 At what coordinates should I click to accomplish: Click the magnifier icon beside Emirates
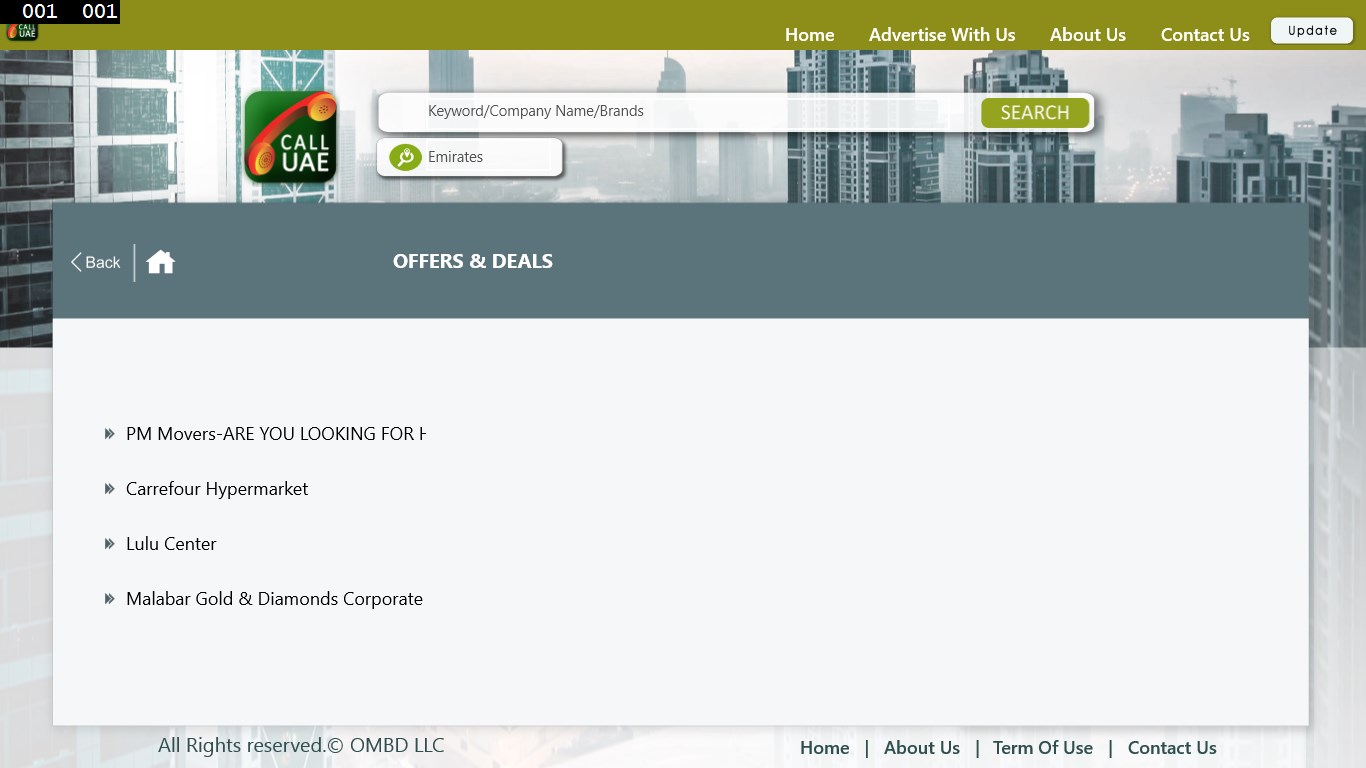pos(404,157)
